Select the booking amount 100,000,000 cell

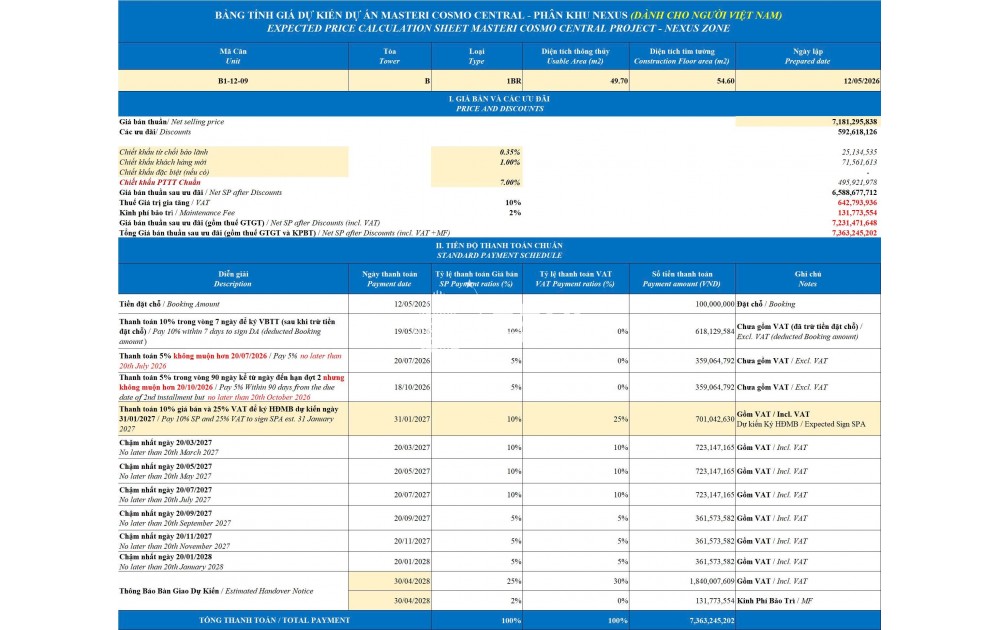tap(682, 304)
